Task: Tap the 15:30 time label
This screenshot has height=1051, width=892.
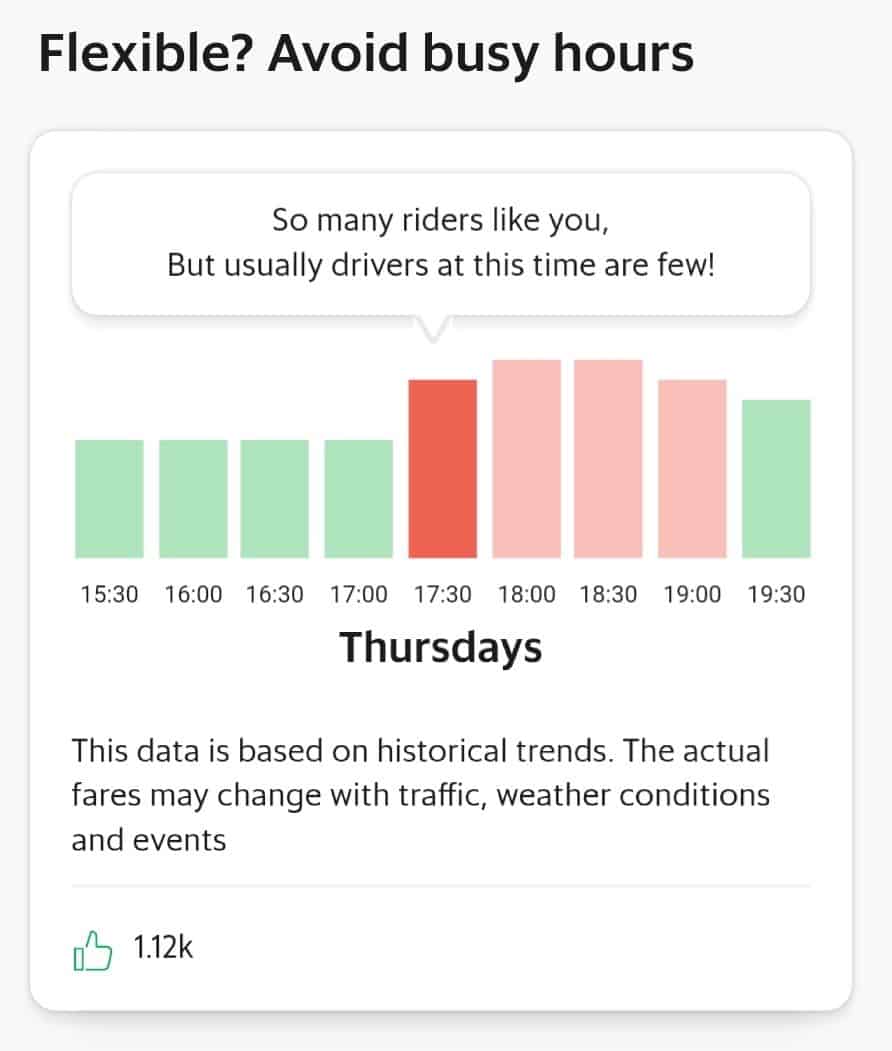Action: point(109,595)
